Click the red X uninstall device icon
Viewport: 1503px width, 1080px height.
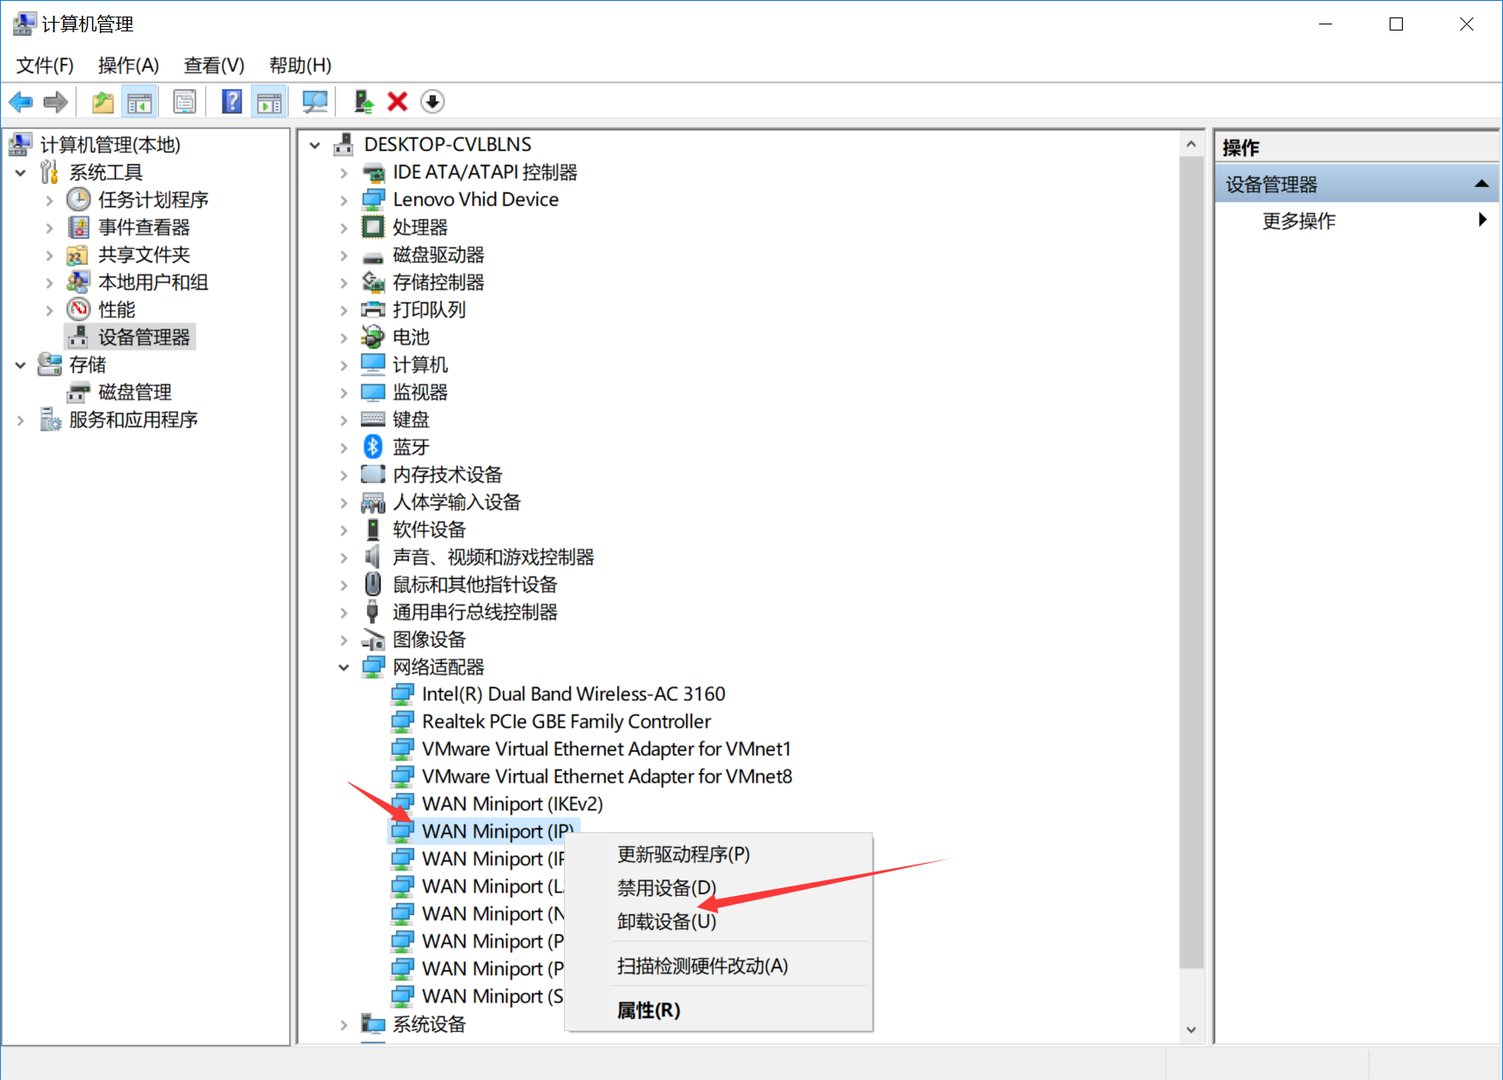pos(397,102)
